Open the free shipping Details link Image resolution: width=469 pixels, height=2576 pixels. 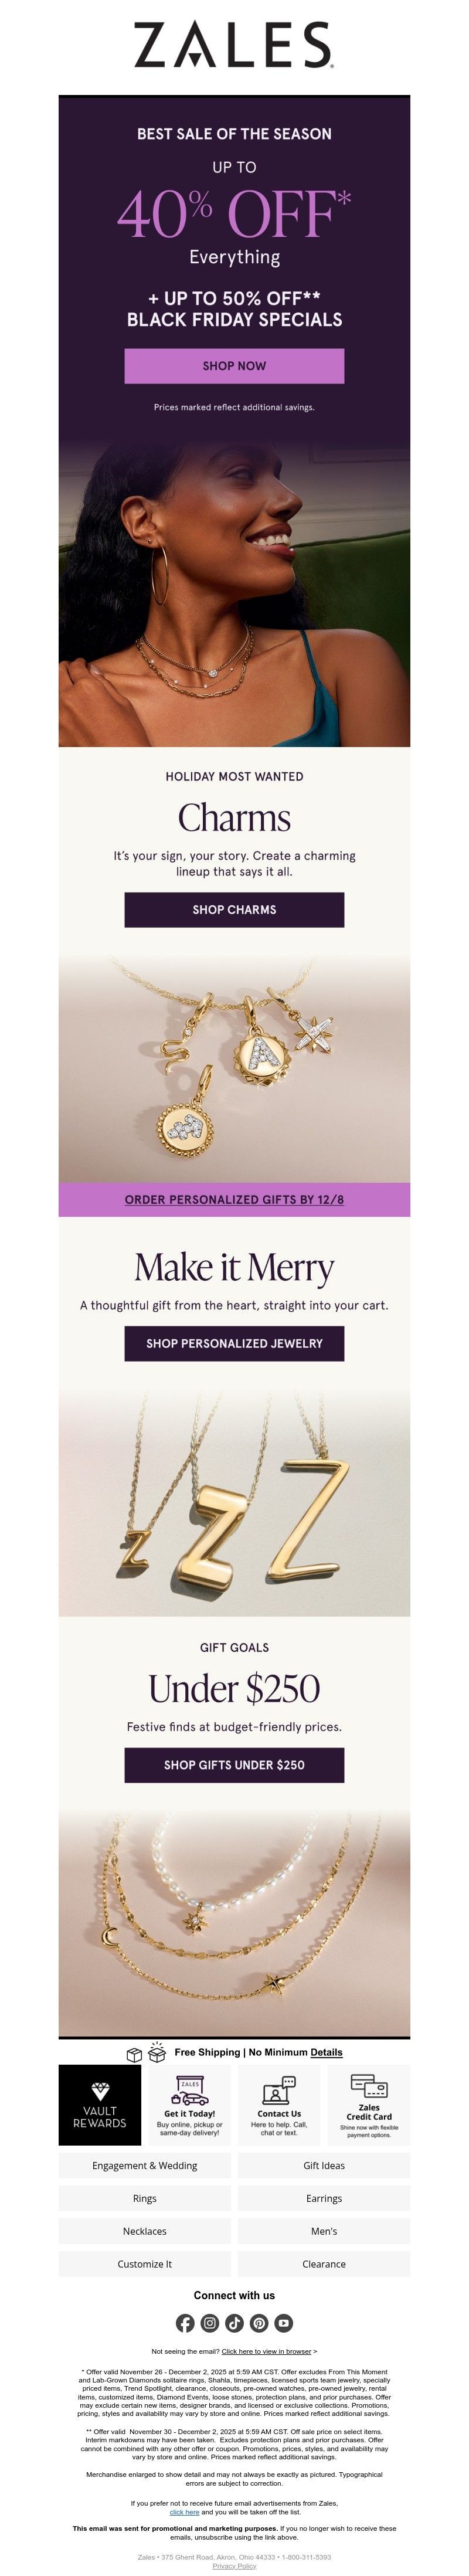[x=326, y=2052]
